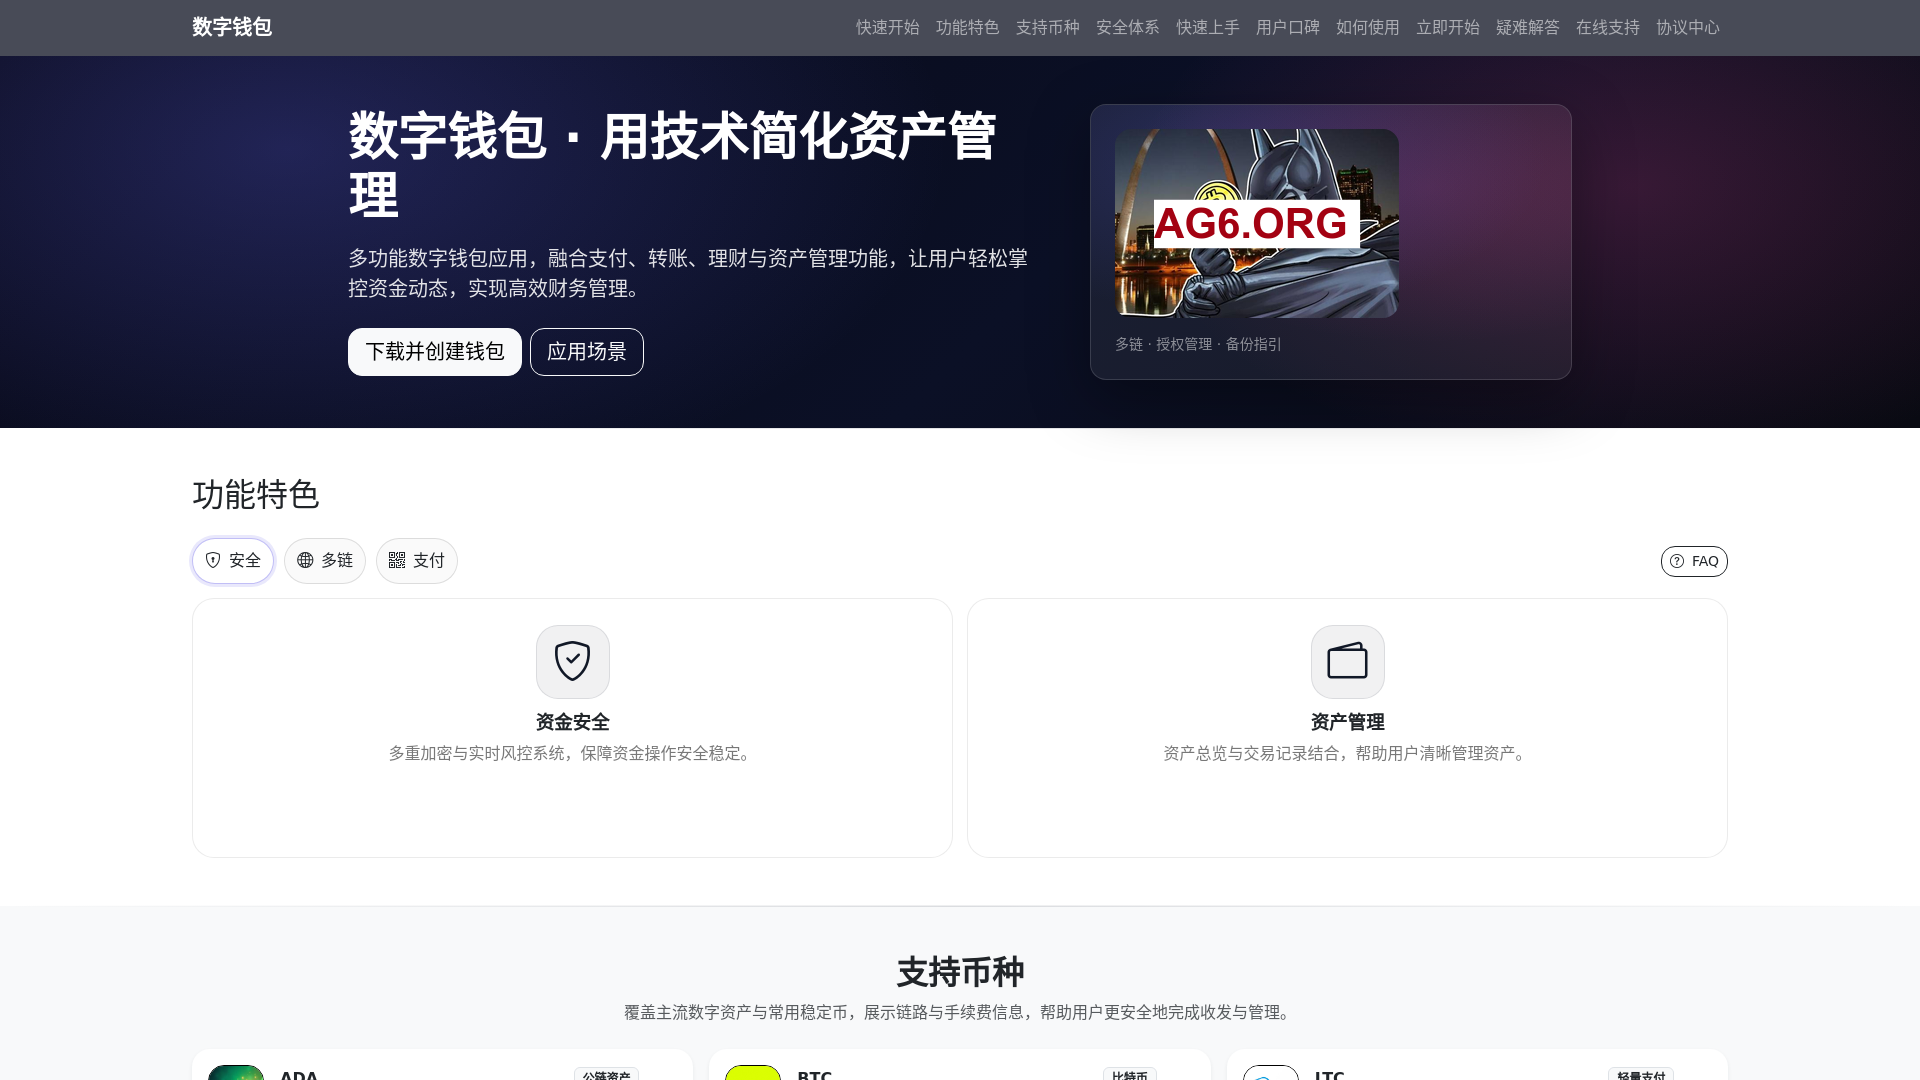
Task: Switch to the 多链 tab
Action: coord(325,561)
